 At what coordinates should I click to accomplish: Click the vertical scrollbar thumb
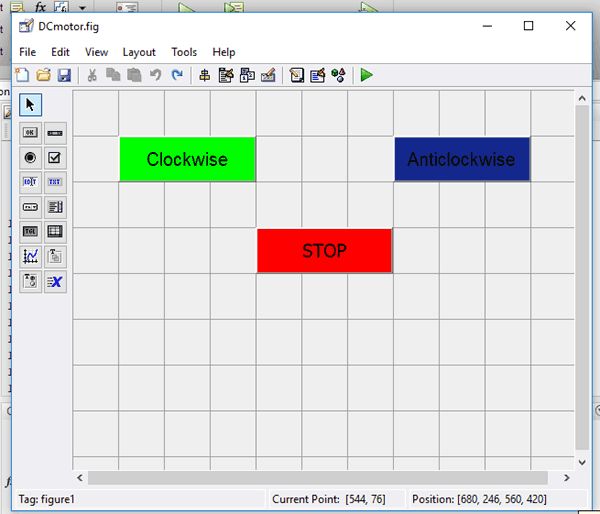pyautogui.click(x=582, y=278)
